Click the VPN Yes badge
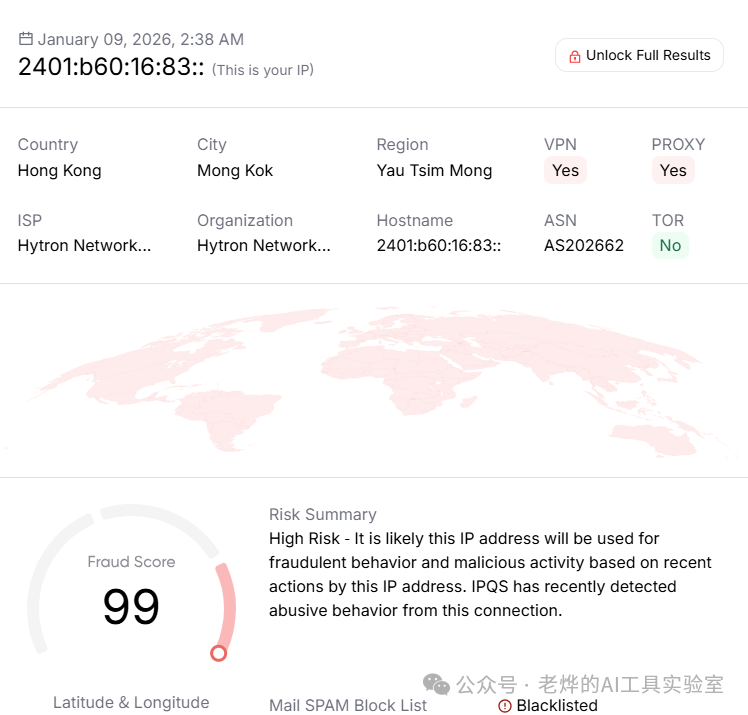This screenshot has width=748, height=715. tap(565, 170)
